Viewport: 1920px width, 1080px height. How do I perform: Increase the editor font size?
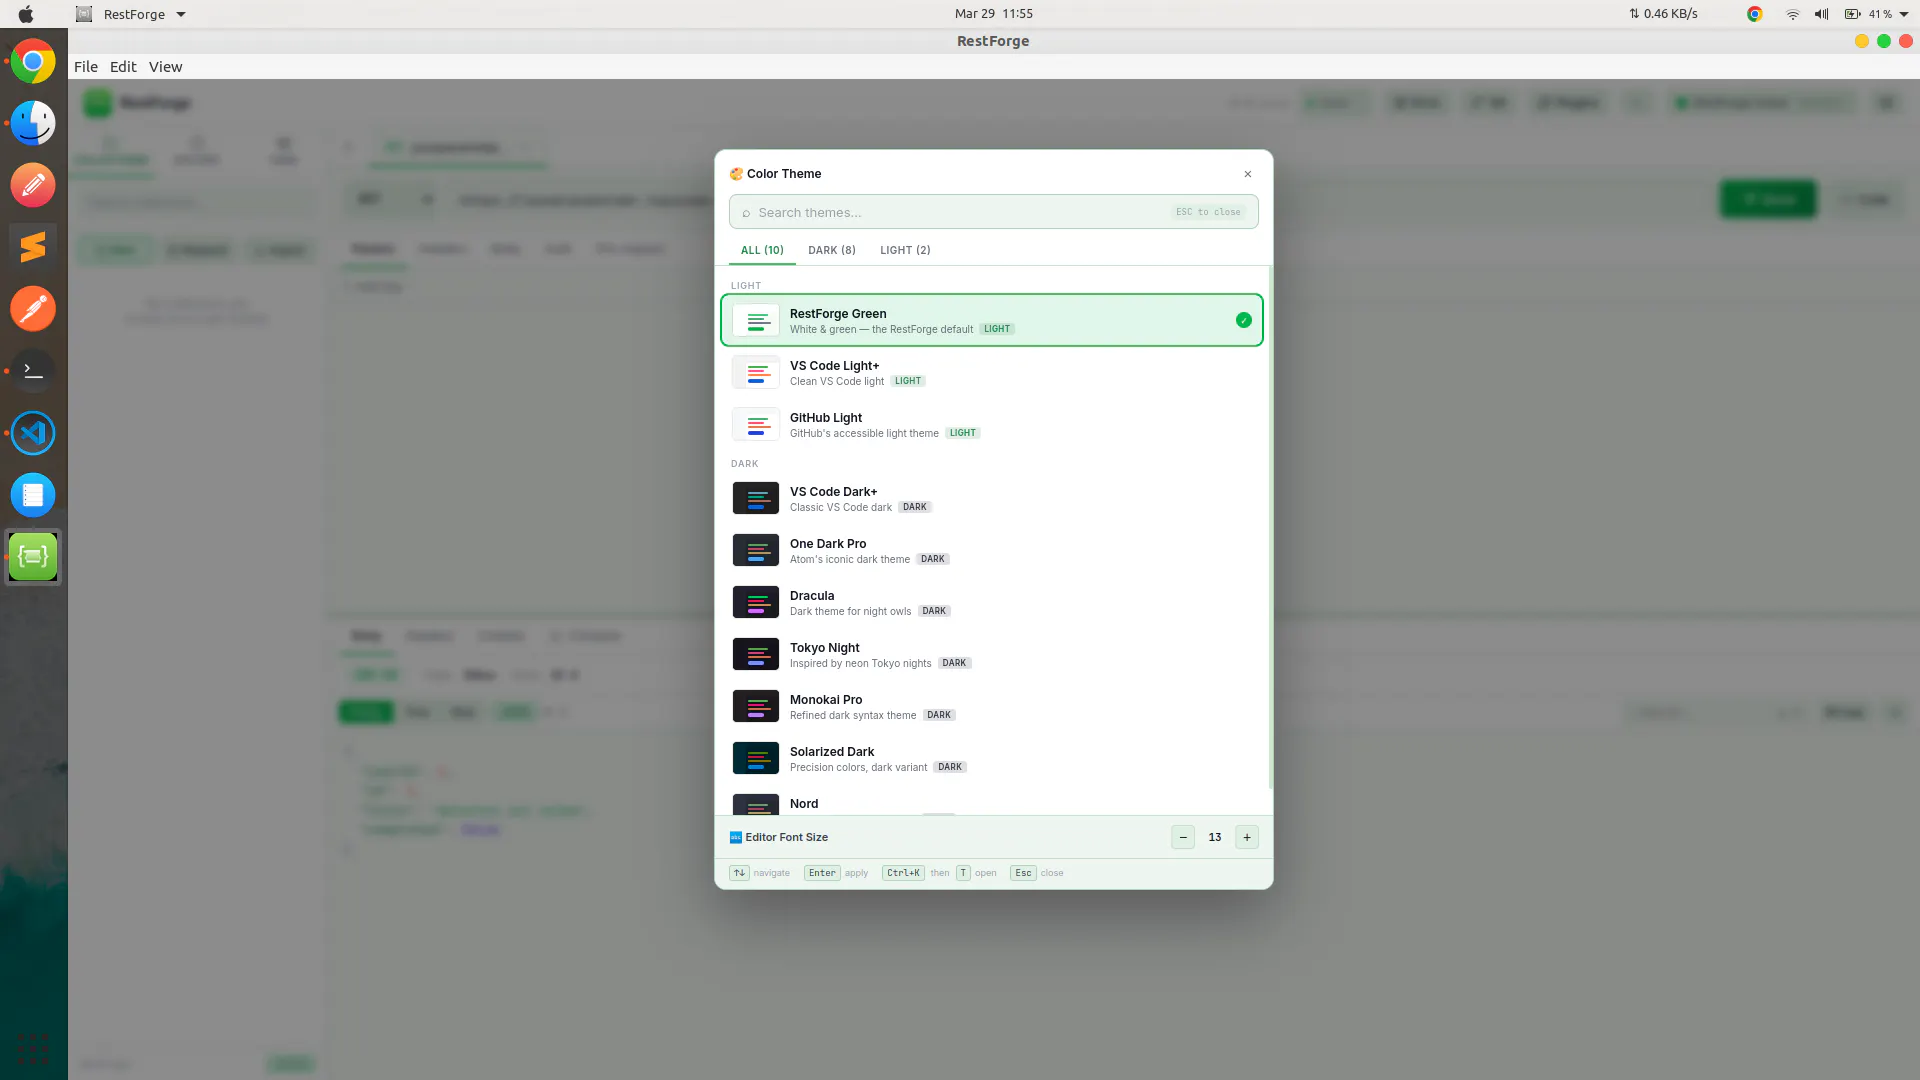point(1247,838)
